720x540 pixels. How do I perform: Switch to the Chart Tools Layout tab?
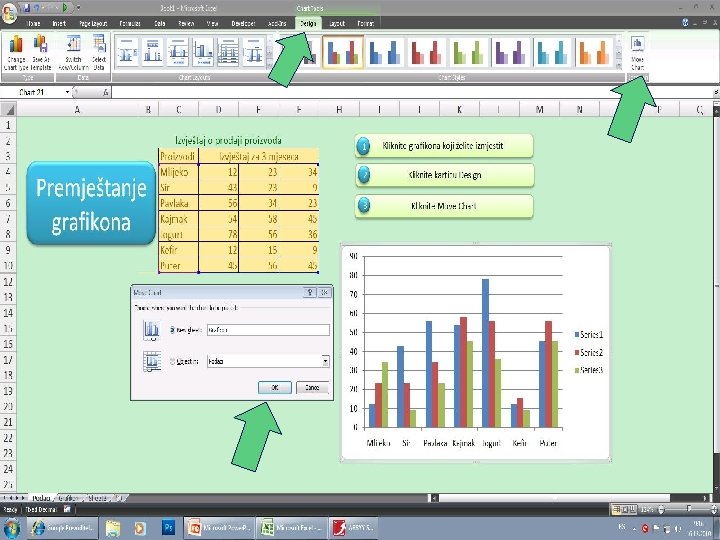coord(337,23)
